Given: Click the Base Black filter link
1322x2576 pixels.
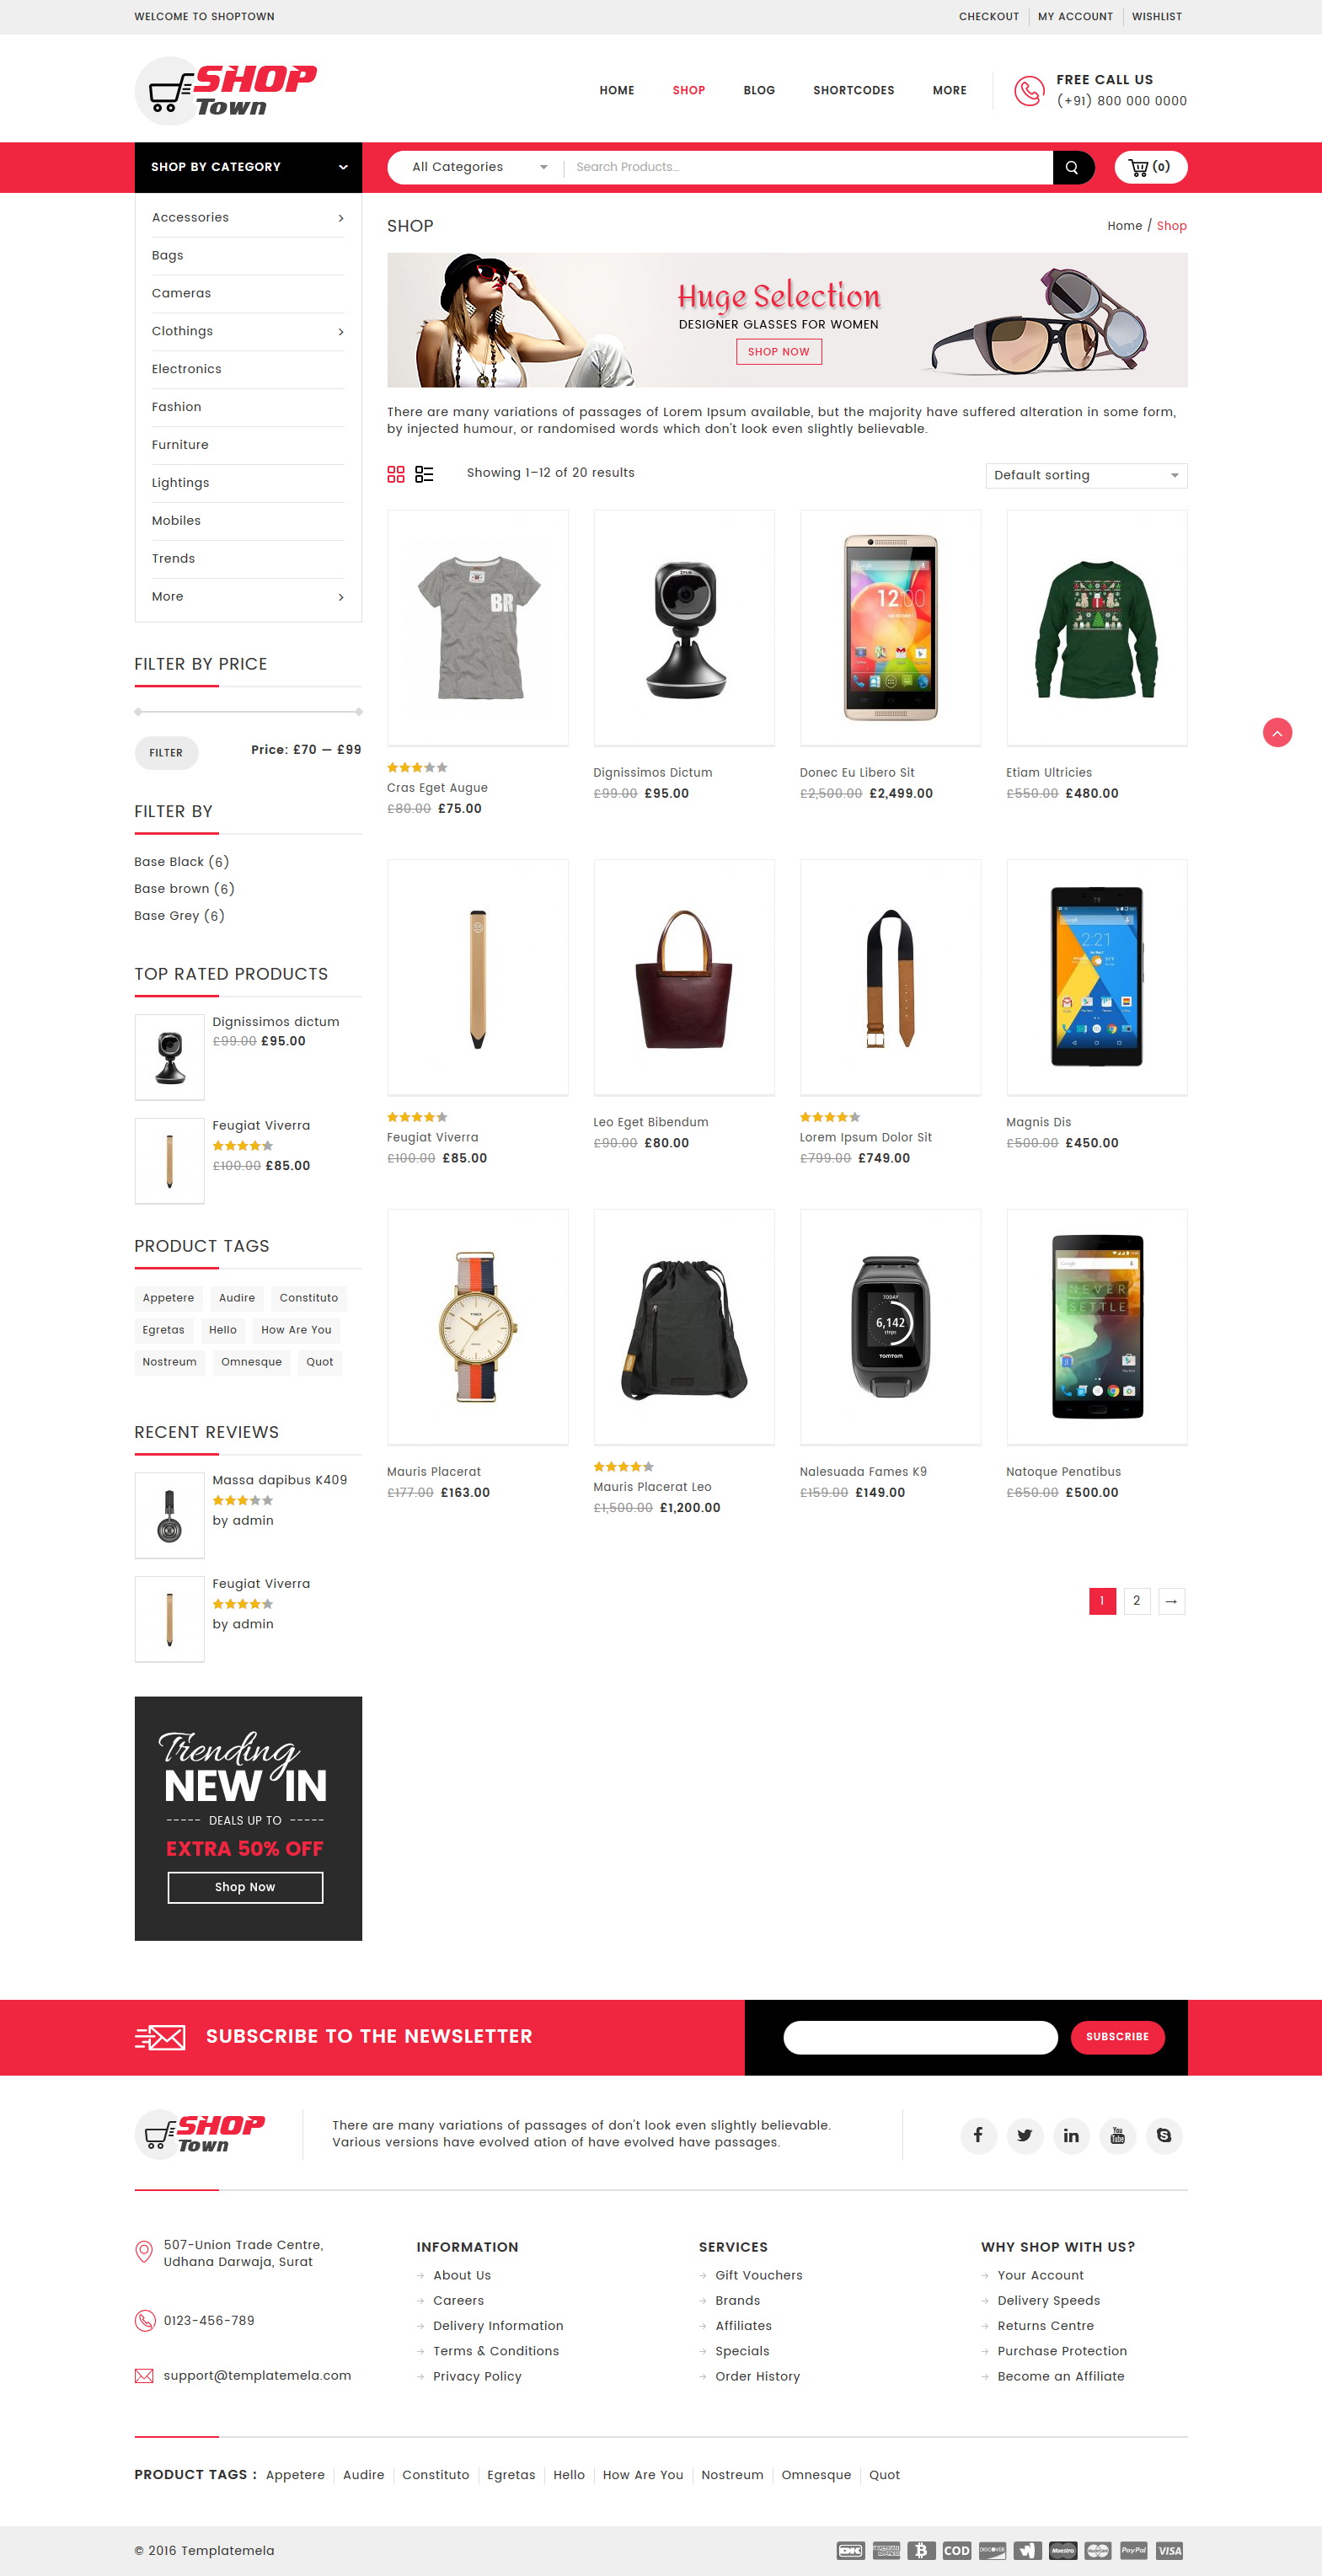Looking at the screenshot, I should (x=181, y=862).
